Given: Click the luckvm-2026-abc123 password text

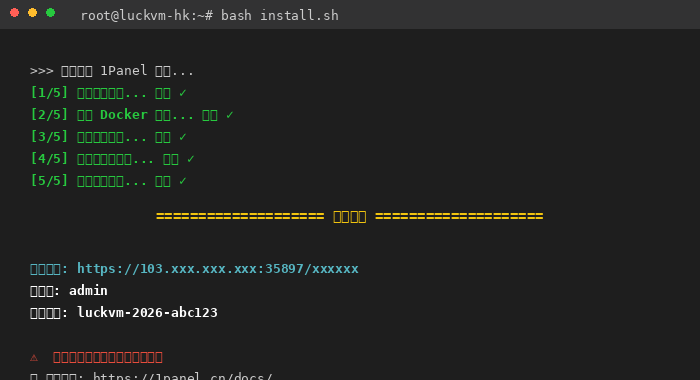Looking at the screenshot, I should click(x=147, y=313).
